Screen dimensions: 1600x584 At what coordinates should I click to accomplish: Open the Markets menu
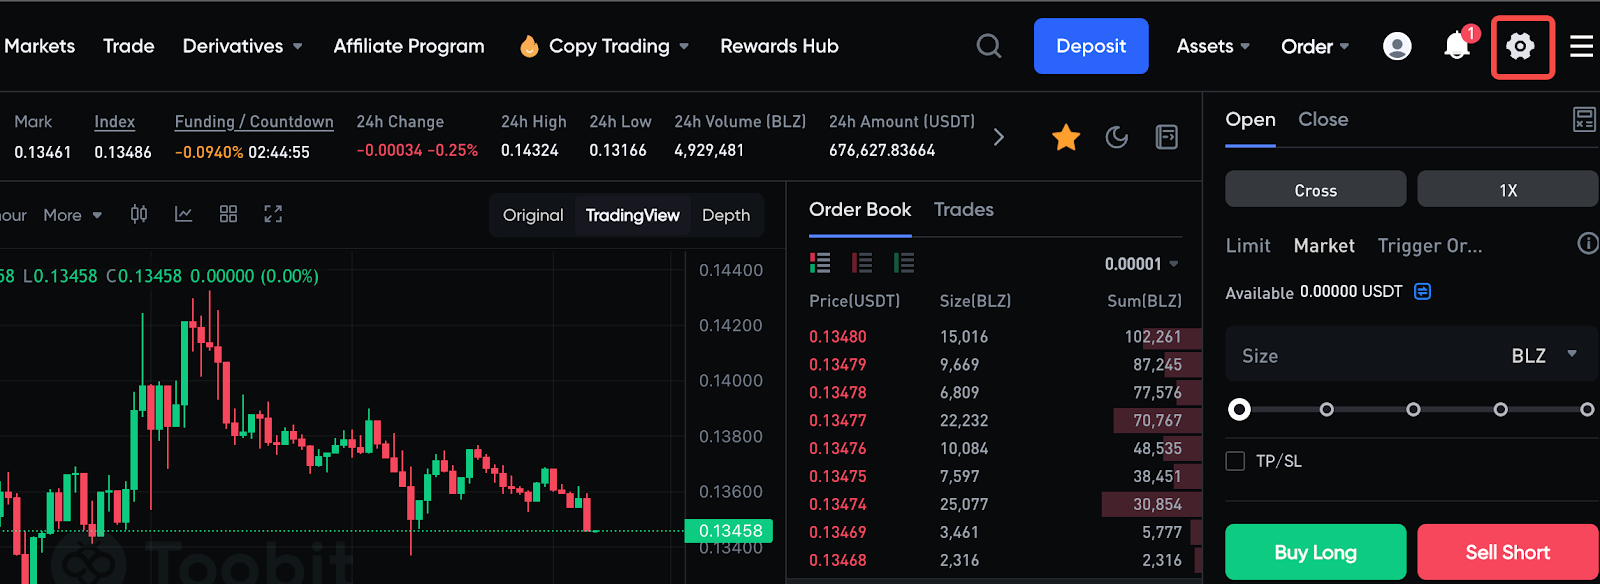coord(39,46)
